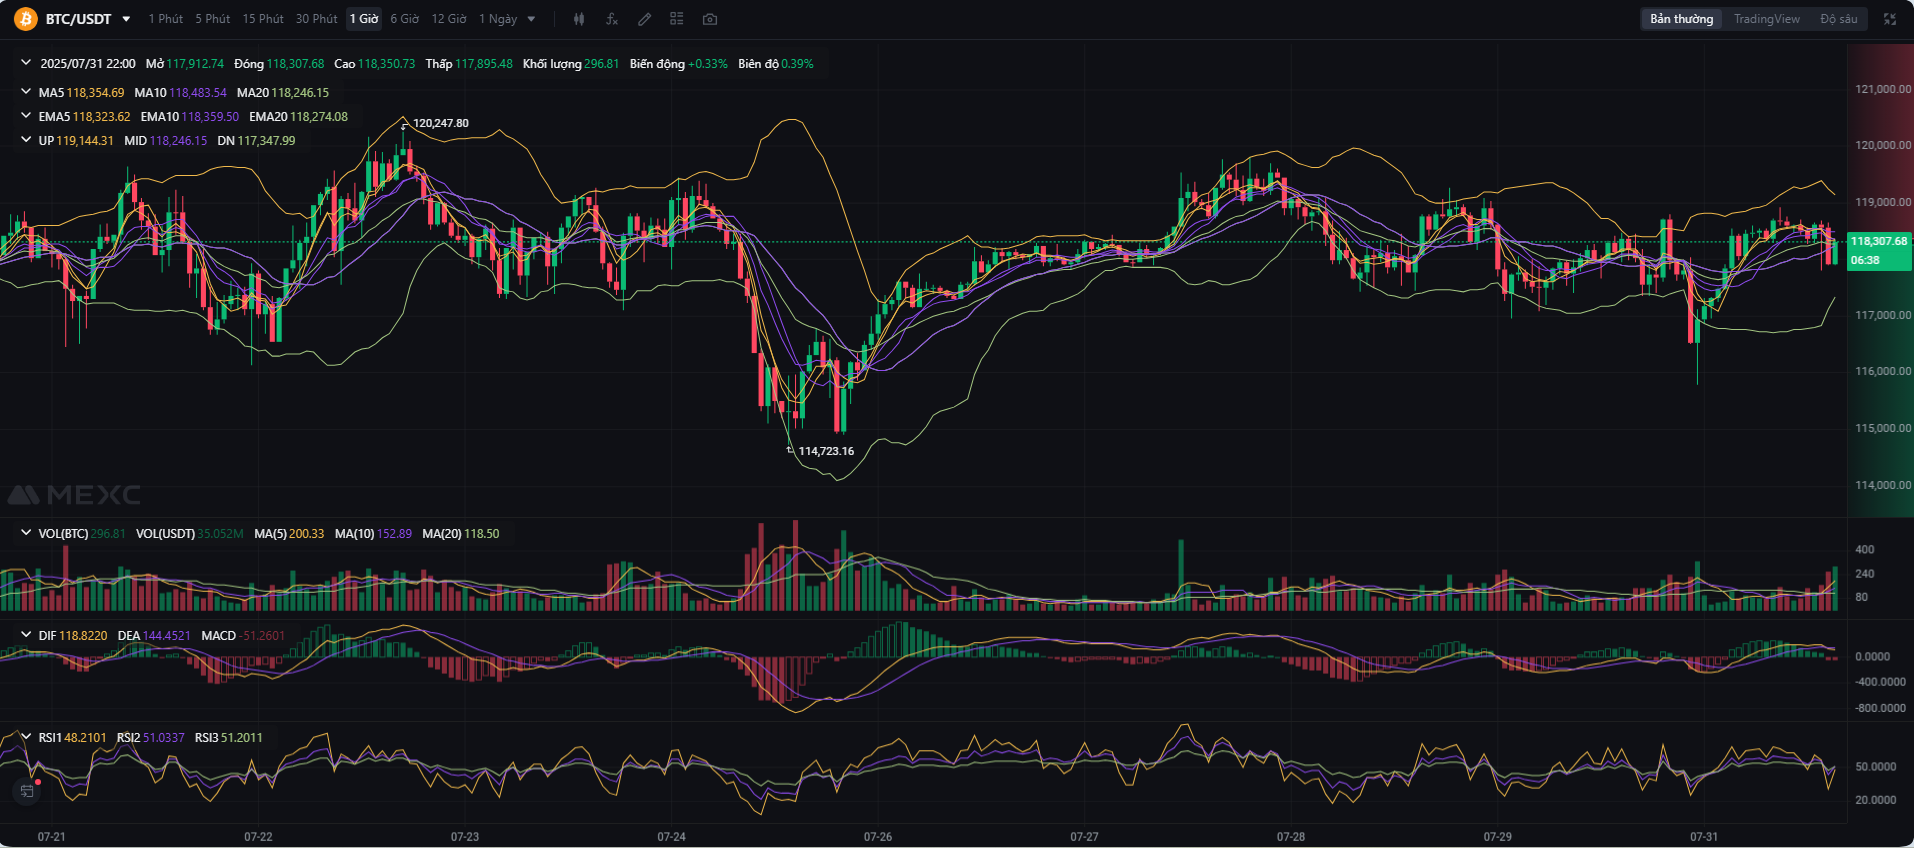Switch to Độ sâu depth view
Viewport: 1914px width, 848px height.
coord(1839,19)
